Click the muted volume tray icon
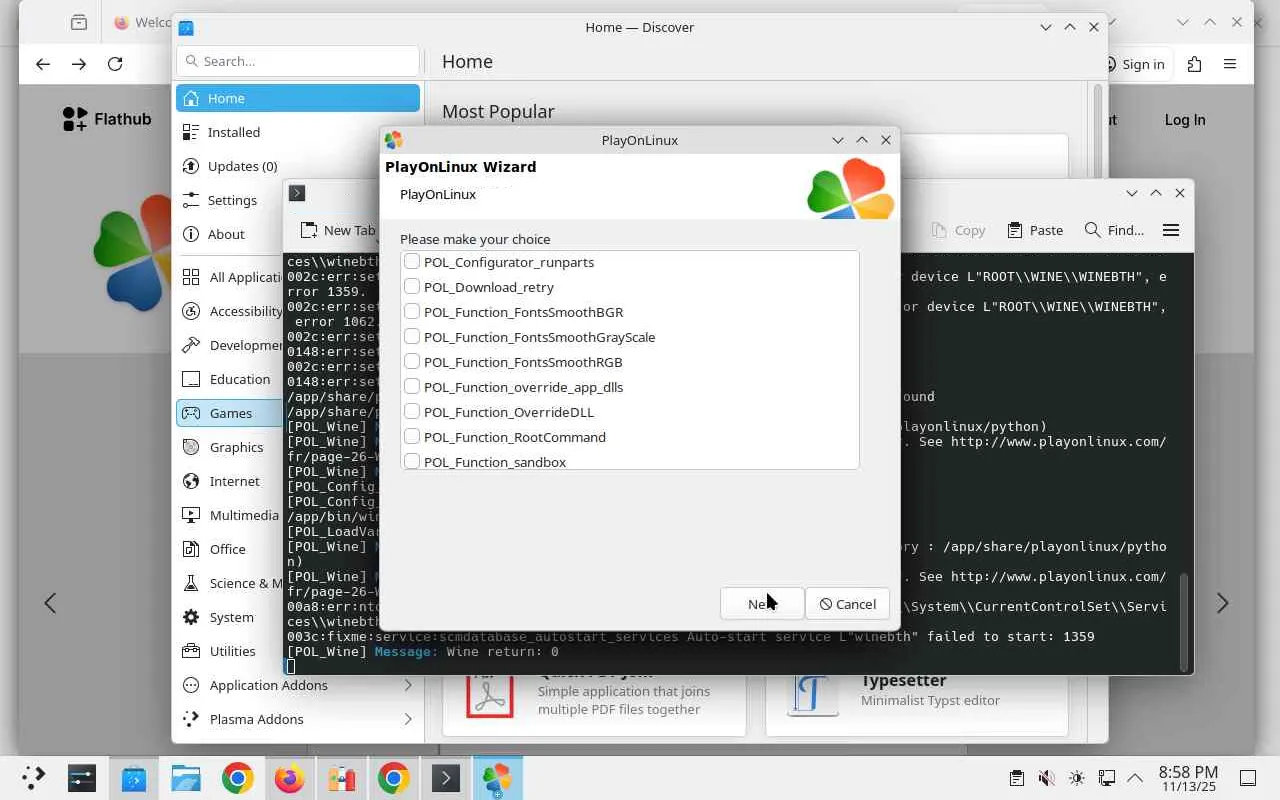The width and height of the screenshot is (1280, 800). click(1046, 778)
